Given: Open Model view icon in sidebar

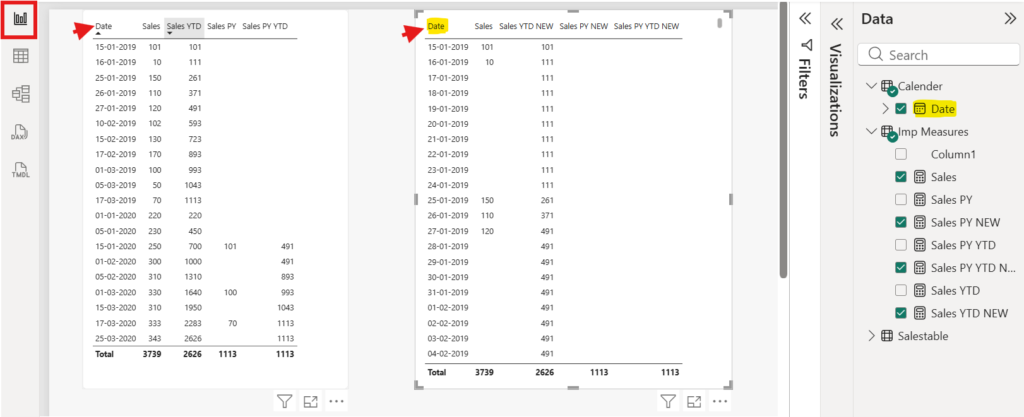Looking at the screenshot, I should point(20,94).
